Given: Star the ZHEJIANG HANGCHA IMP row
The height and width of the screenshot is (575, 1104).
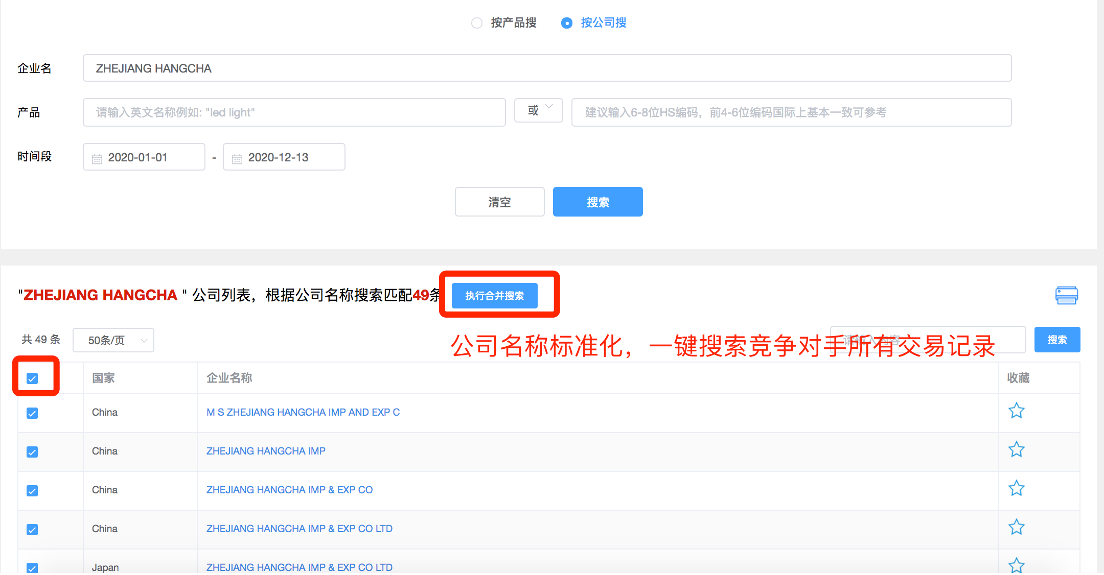Looking at the screenshot, I should click(1016, 449).
